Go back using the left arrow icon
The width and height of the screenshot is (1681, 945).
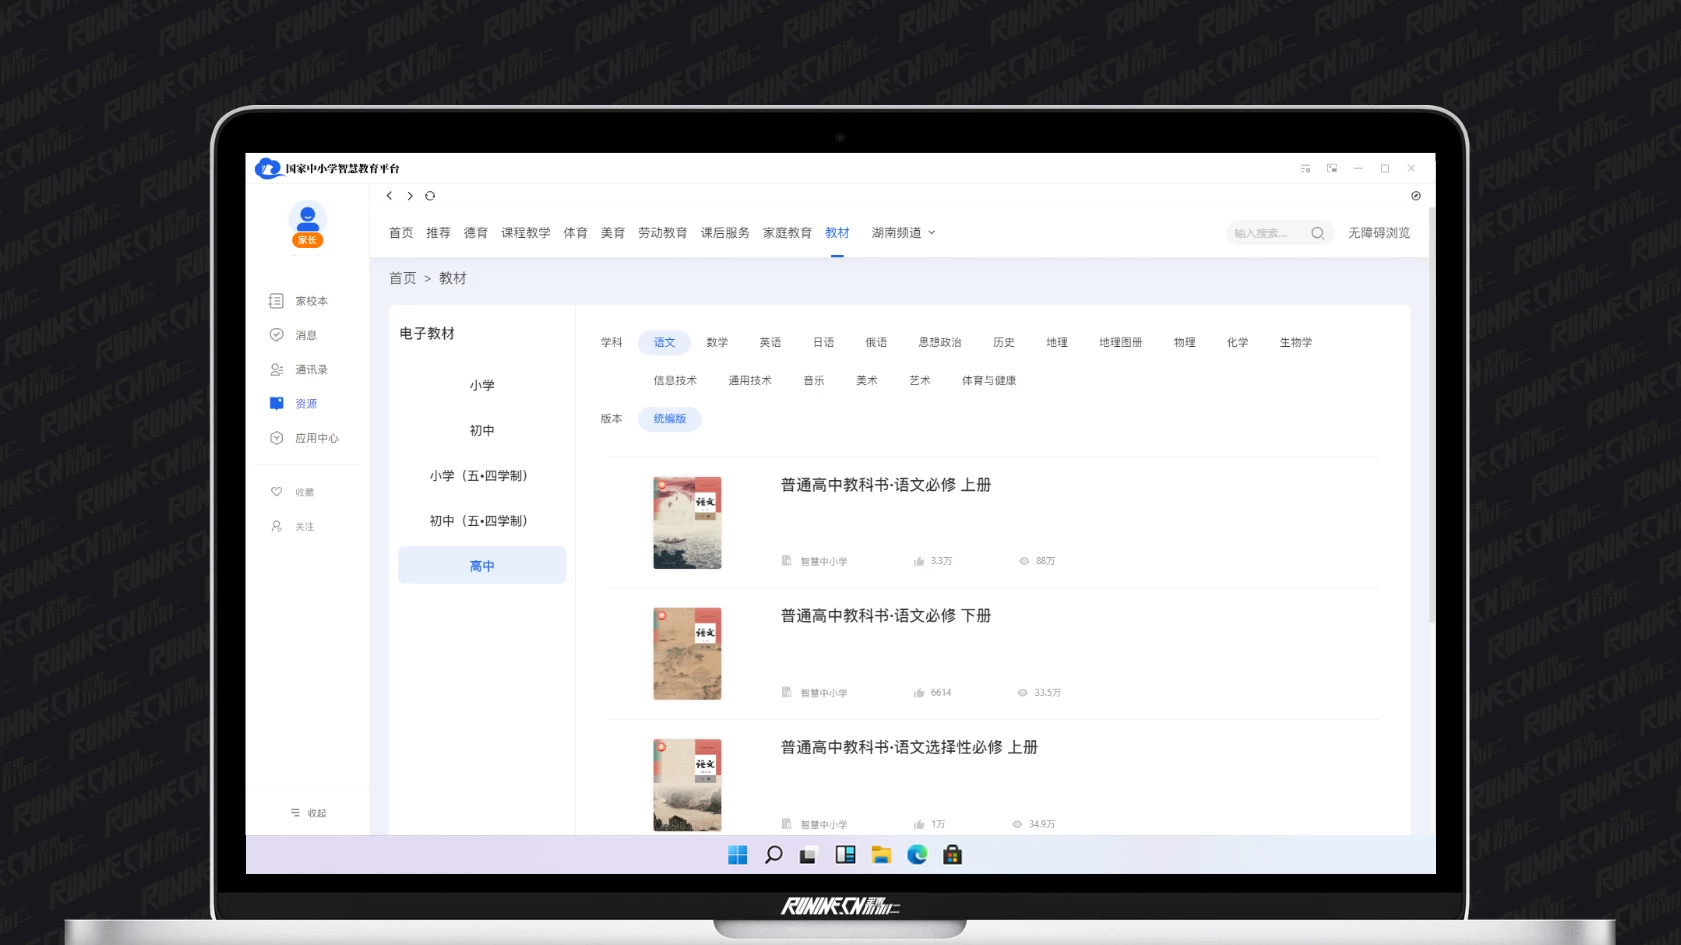(x=389, y=196)
